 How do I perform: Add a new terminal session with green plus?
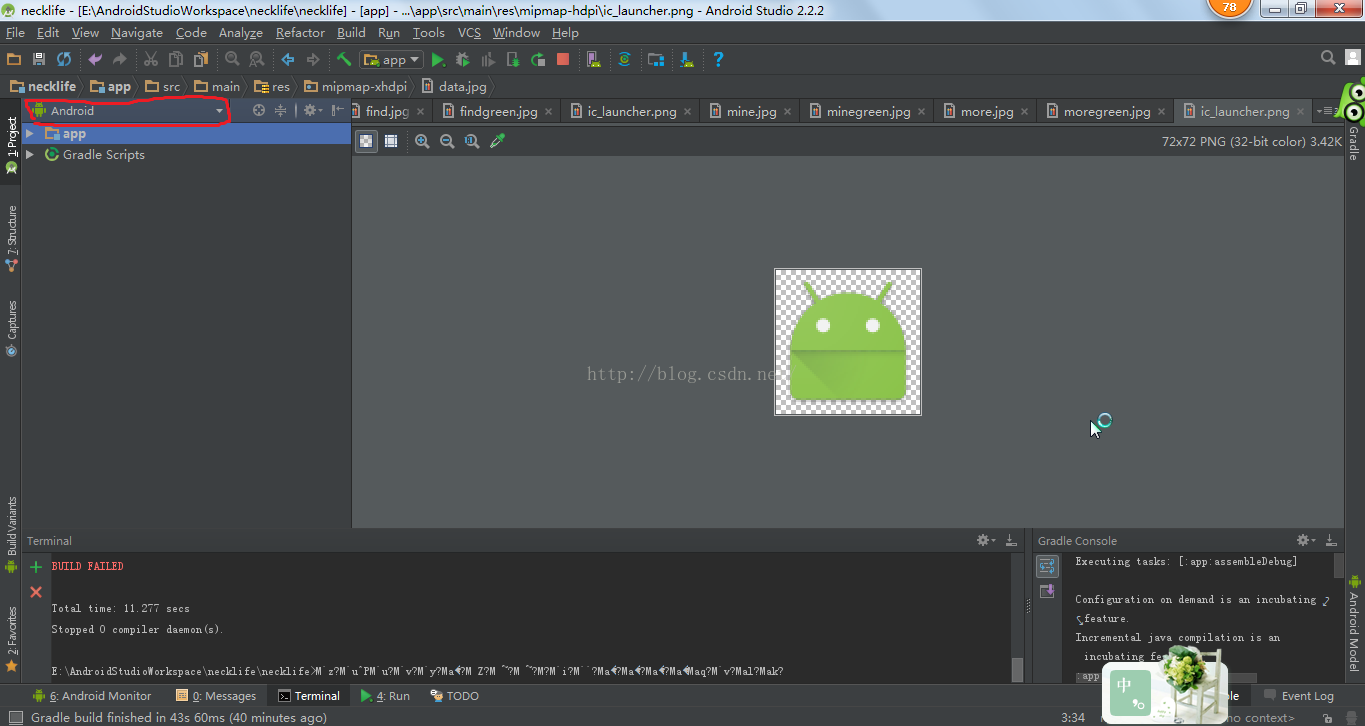click(36, 566)
